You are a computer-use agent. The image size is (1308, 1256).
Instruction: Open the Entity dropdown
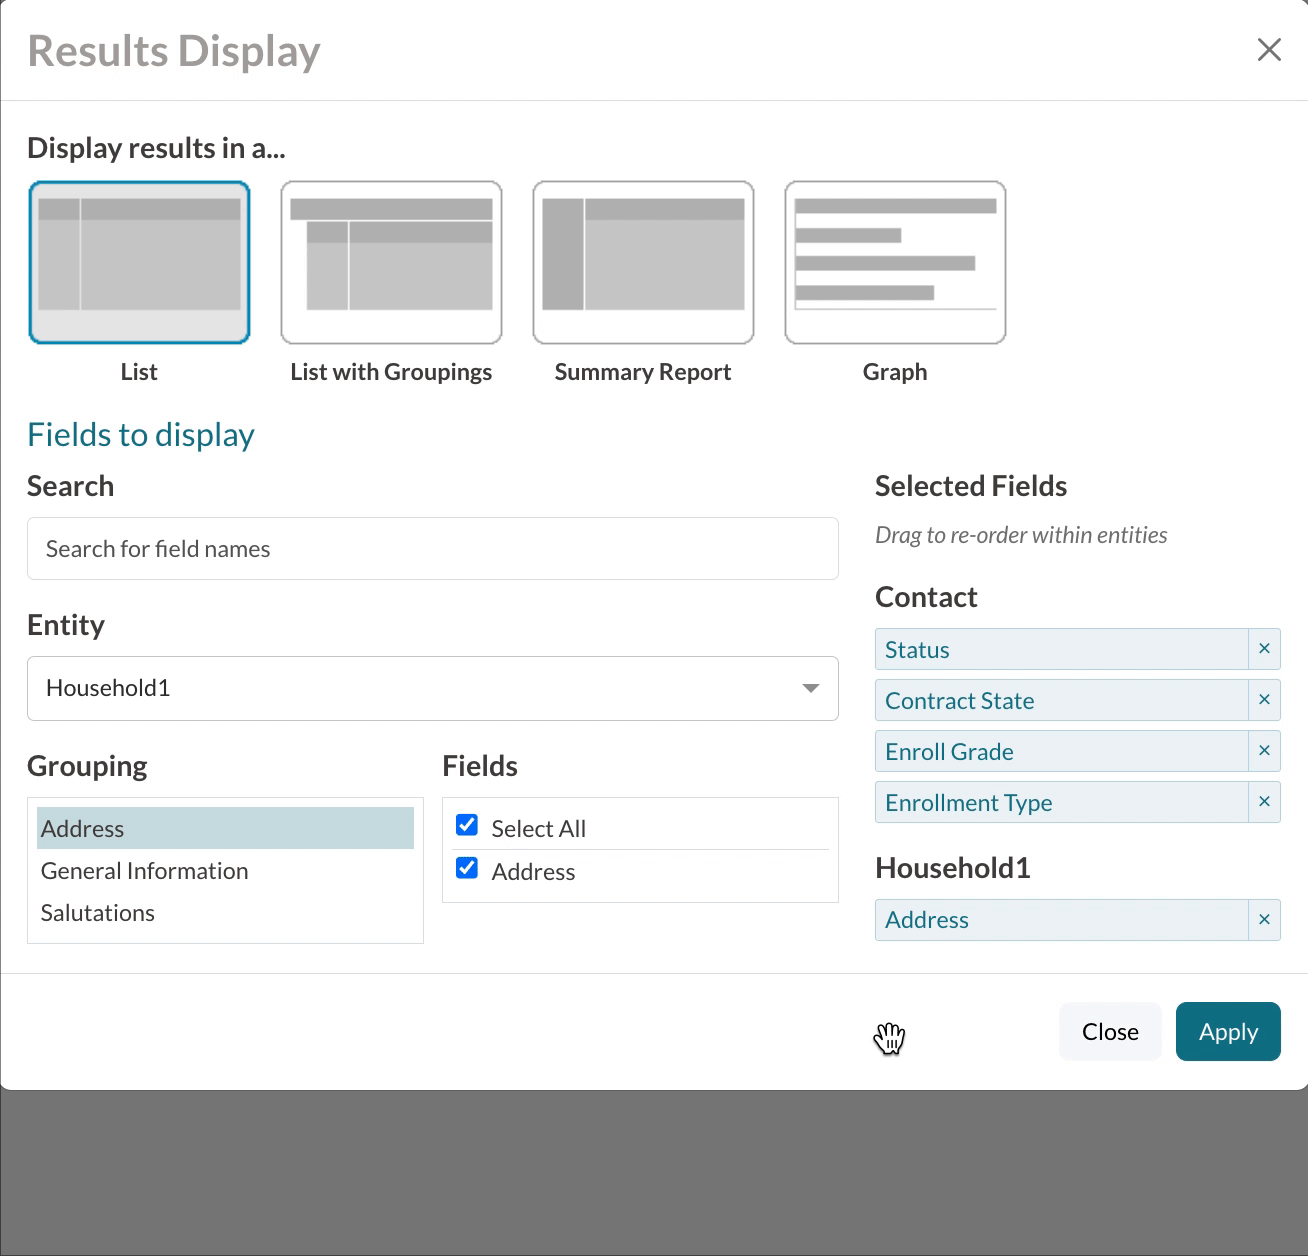point(432,688)
